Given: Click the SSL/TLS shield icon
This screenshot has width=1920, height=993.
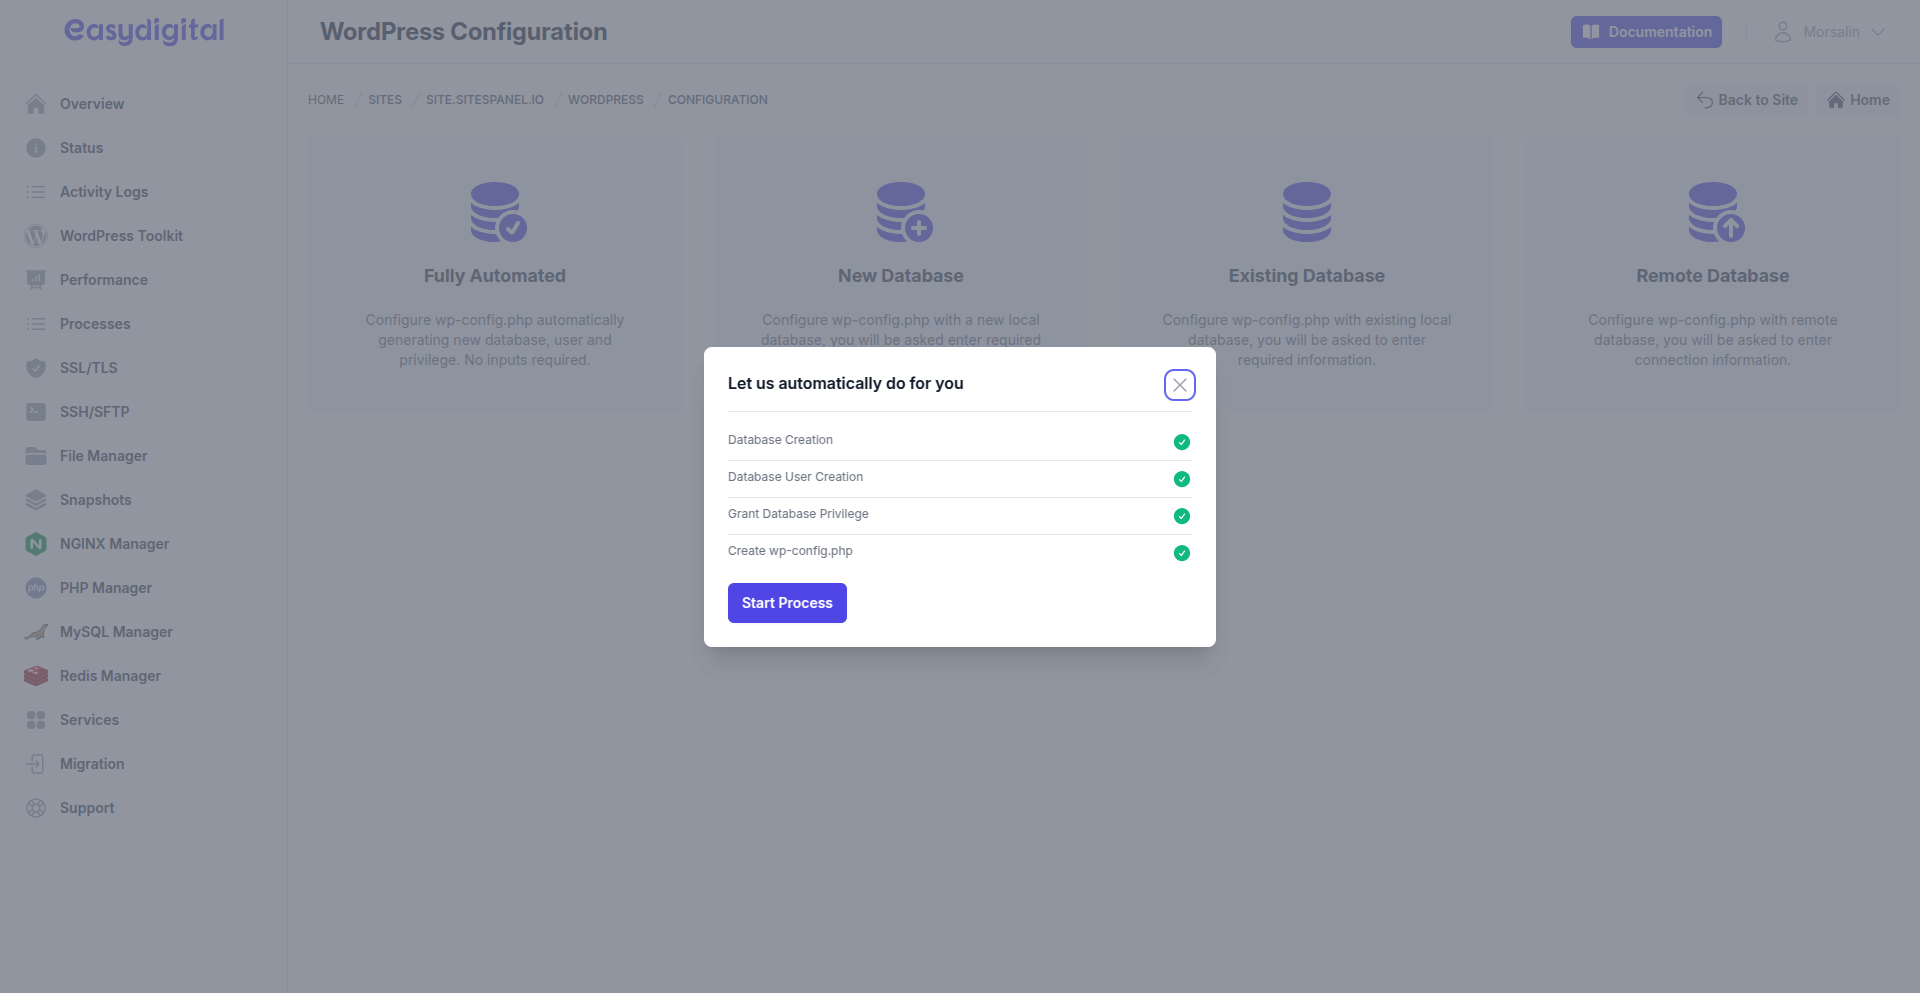Looking at the screenshot, I should coord(36,367).
